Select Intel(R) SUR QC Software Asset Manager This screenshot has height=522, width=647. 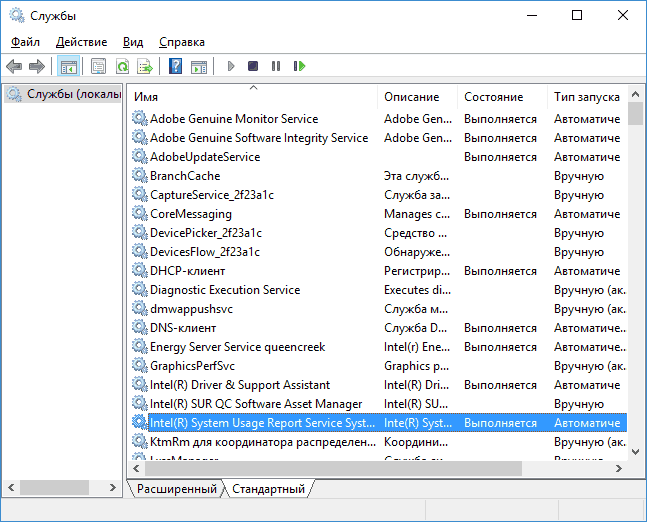378,403
